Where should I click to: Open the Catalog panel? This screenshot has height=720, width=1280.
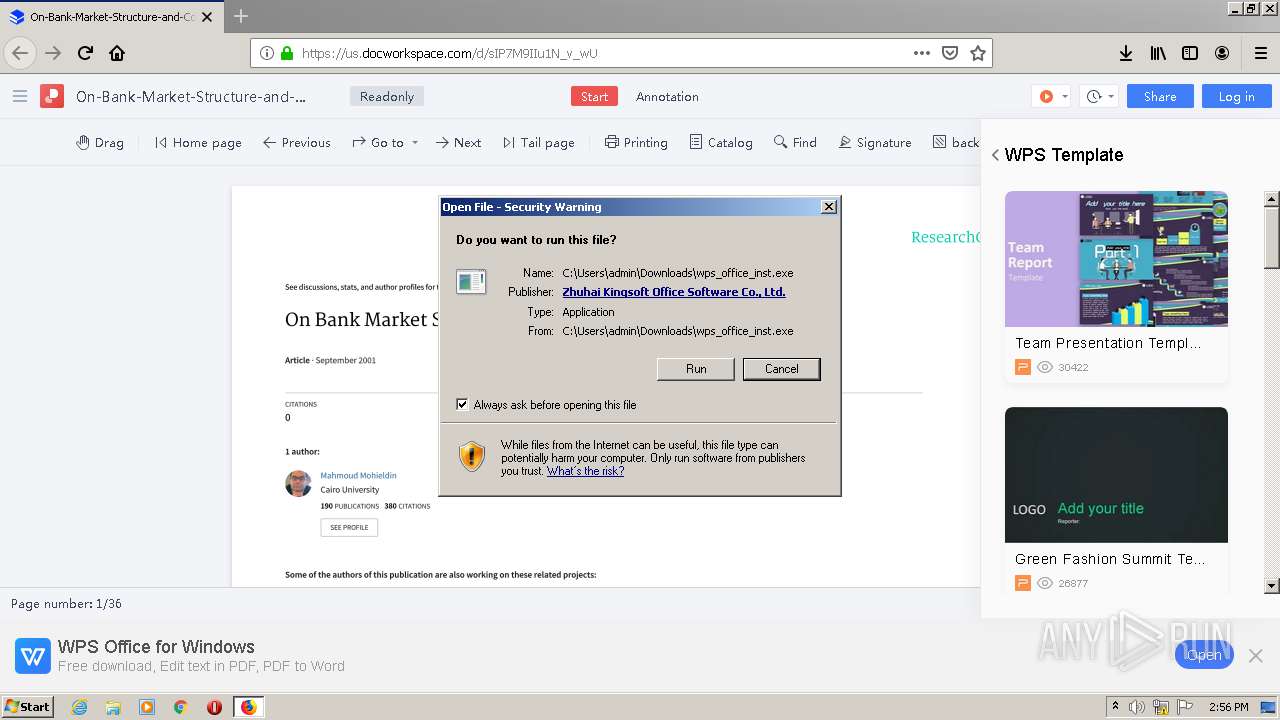click(x=721, y=142)
